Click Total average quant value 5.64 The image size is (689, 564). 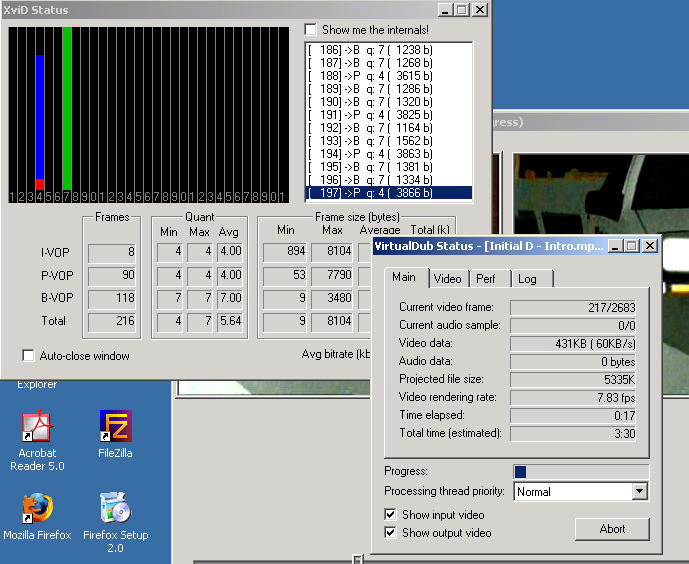pos(230,322)
